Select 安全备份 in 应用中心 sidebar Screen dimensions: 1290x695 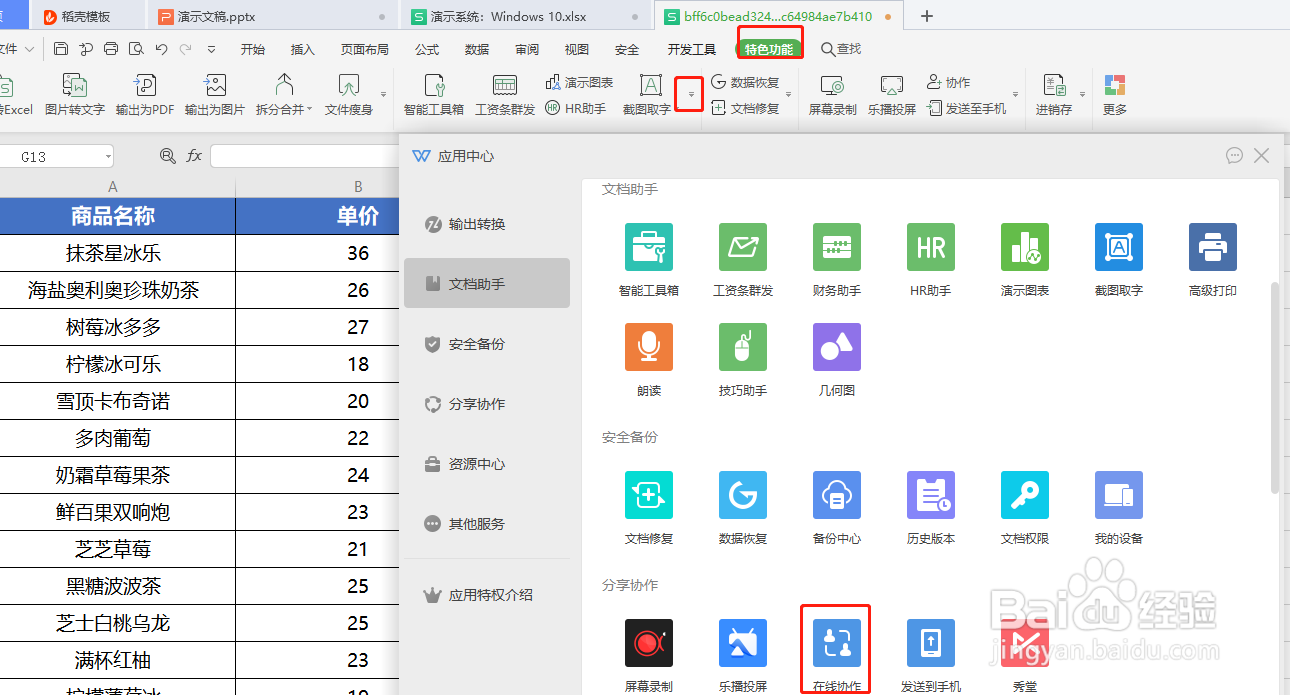(x=487, y=344)
